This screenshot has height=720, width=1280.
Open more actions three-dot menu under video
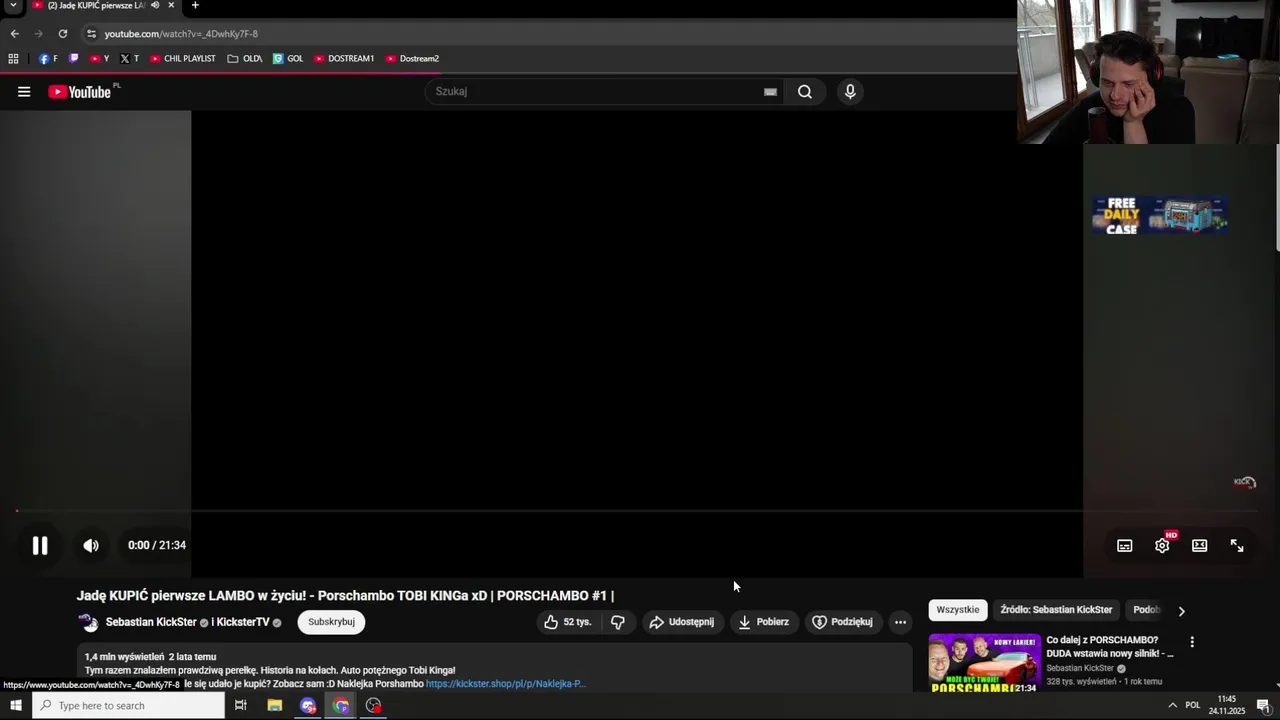point(900,622)
